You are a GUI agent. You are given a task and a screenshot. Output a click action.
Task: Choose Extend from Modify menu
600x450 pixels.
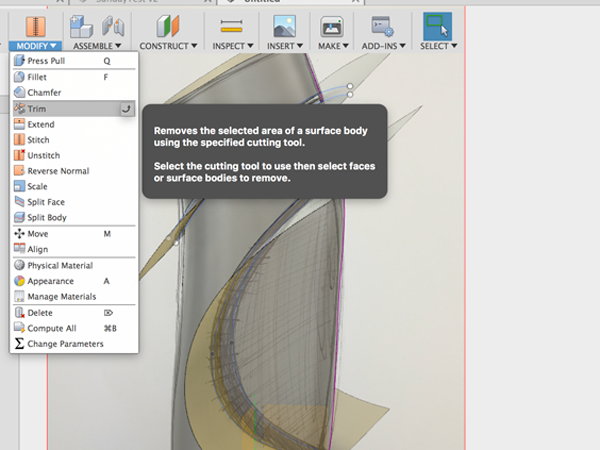click(x=74, y=124)
